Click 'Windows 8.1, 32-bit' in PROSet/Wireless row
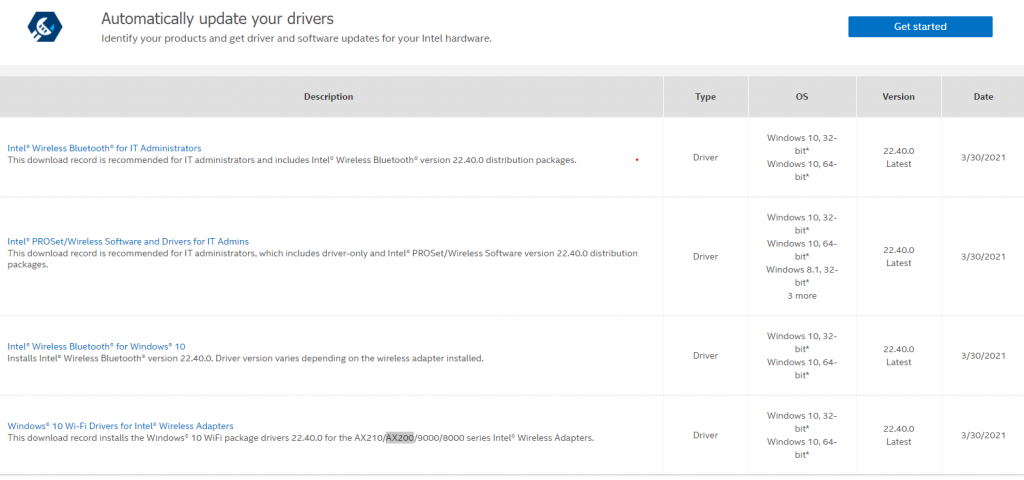1024x480 pixels. click(802, 276)
